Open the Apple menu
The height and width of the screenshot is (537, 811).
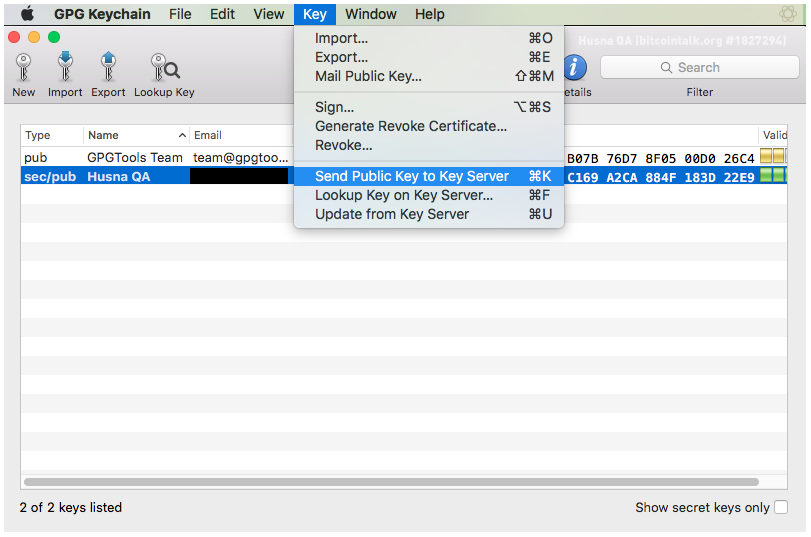point(27,14)
